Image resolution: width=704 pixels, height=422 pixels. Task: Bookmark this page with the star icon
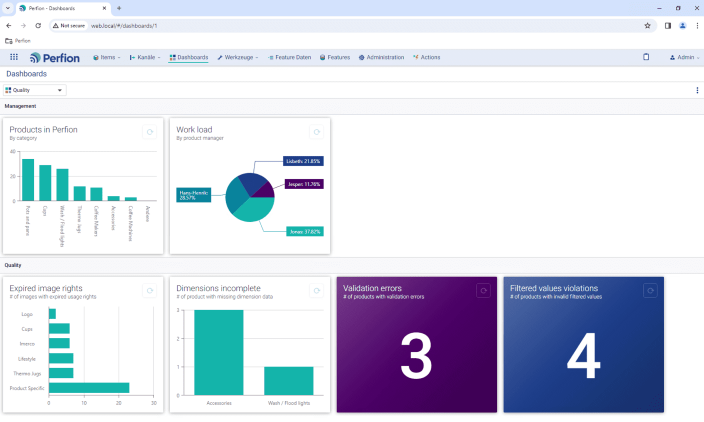[x=647, y=25]
